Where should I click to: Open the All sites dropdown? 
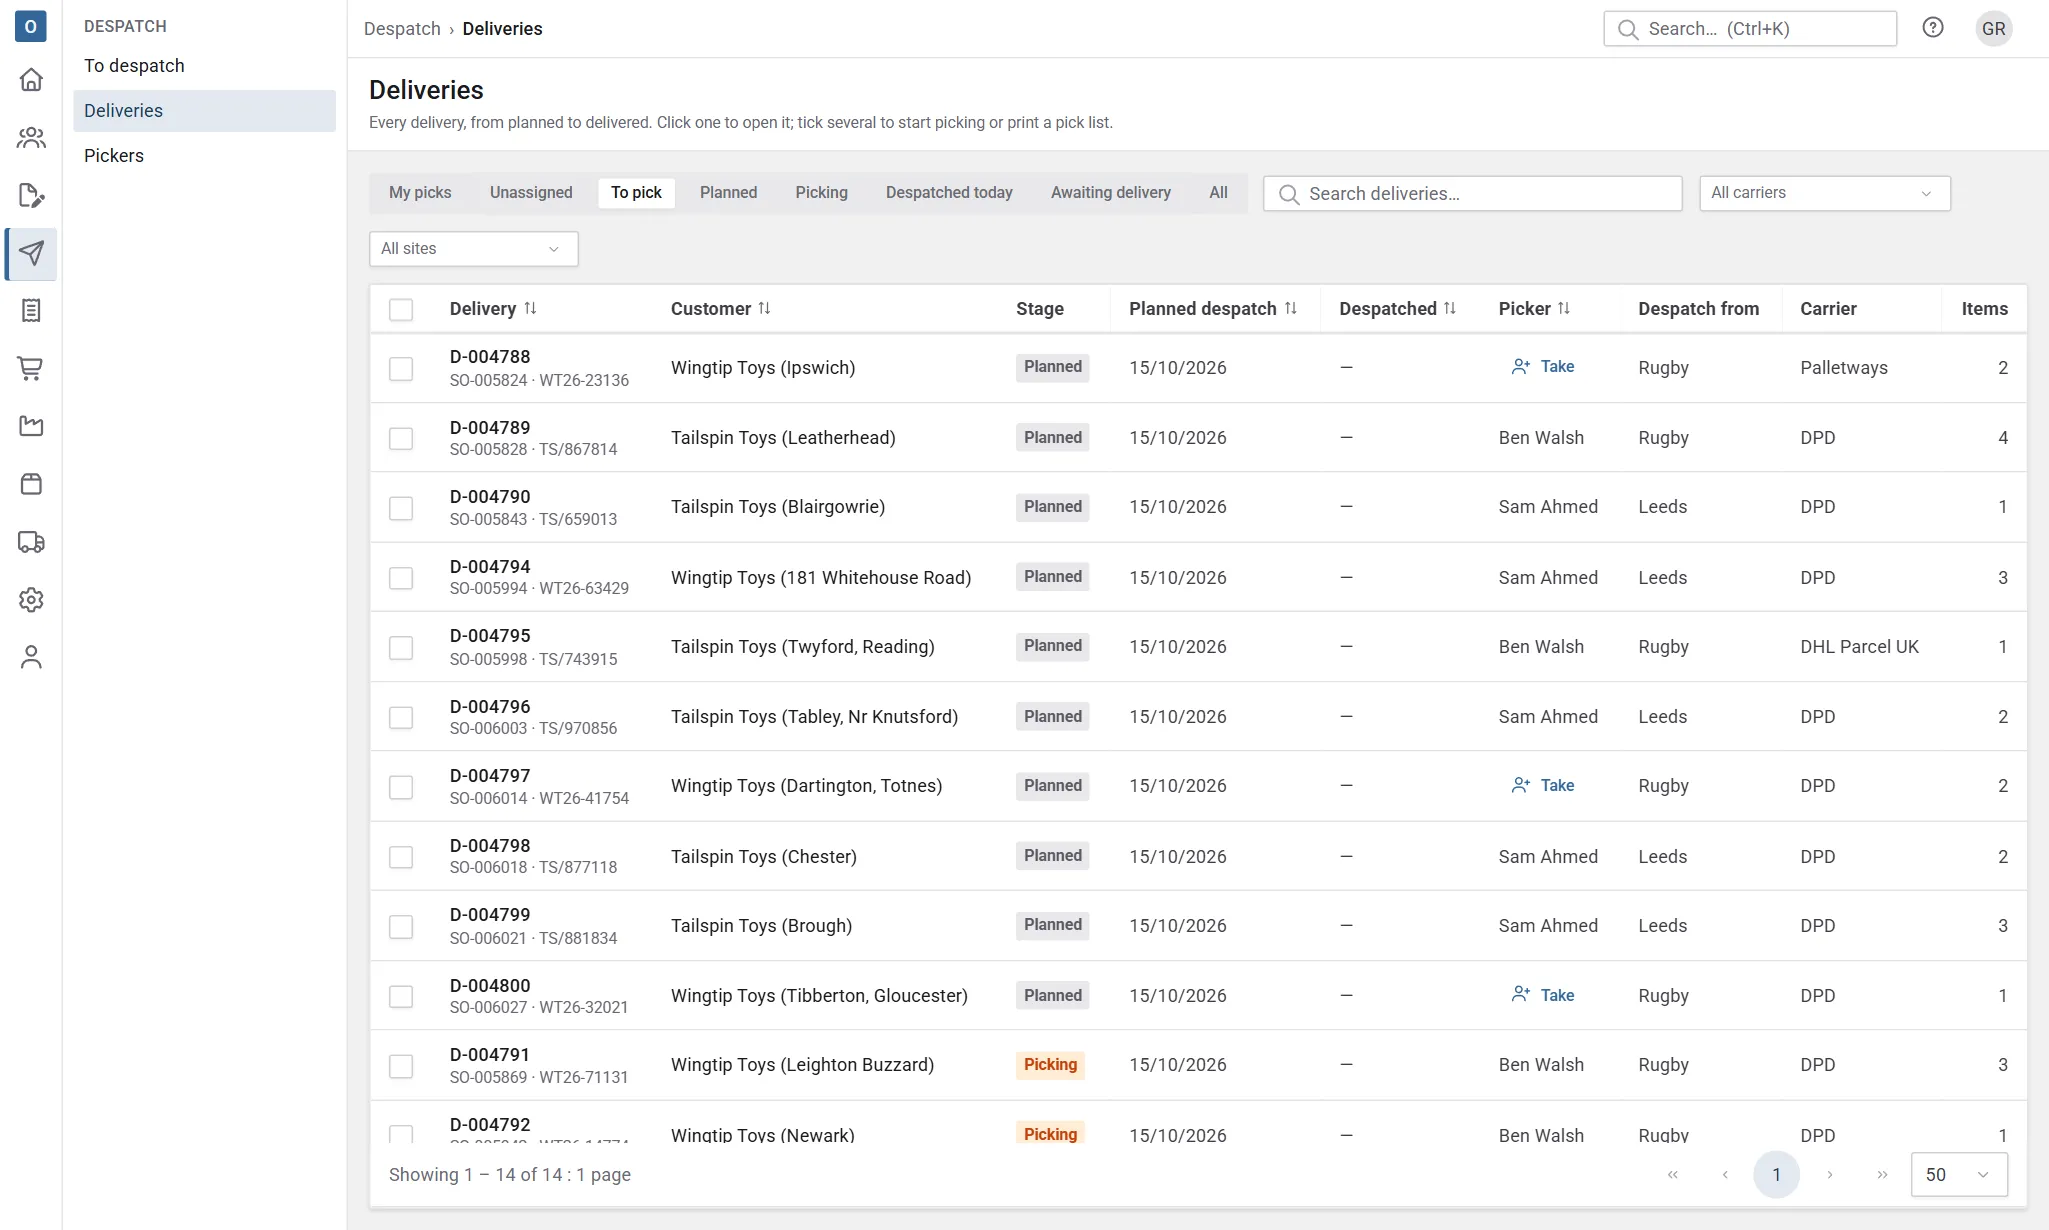point(473,249)
